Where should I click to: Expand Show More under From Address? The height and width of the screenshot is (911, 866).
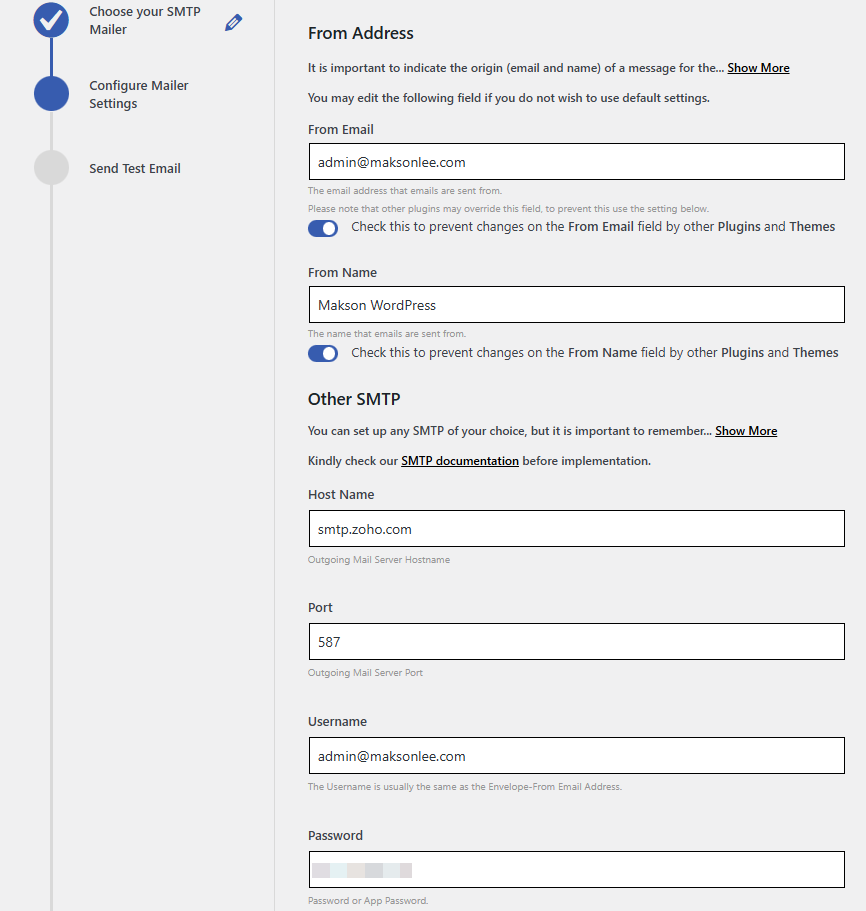(x=758, y=68)
